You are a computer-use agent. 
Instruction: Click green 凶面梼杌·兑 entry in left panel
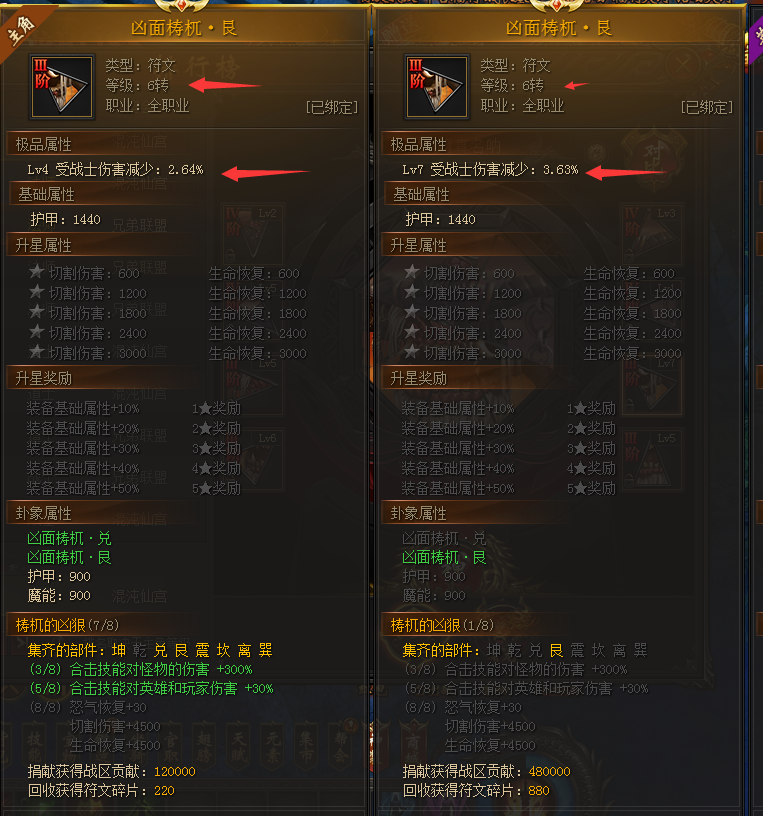(69, 538)
